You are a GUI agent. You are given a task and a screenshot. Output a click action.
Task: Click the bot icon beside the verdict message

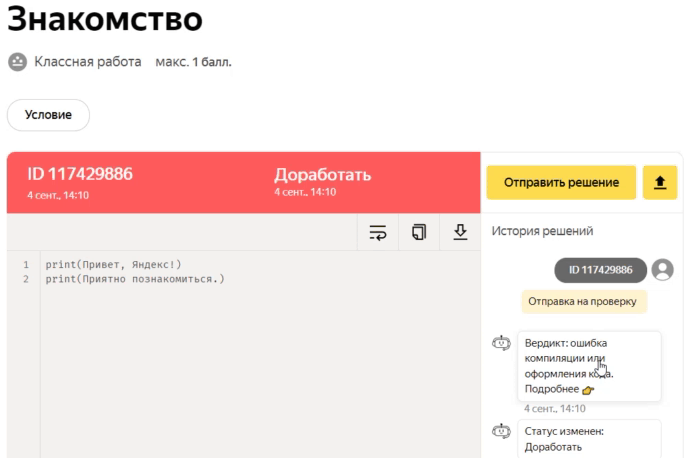pyautogui.click(x=500, y=343)
